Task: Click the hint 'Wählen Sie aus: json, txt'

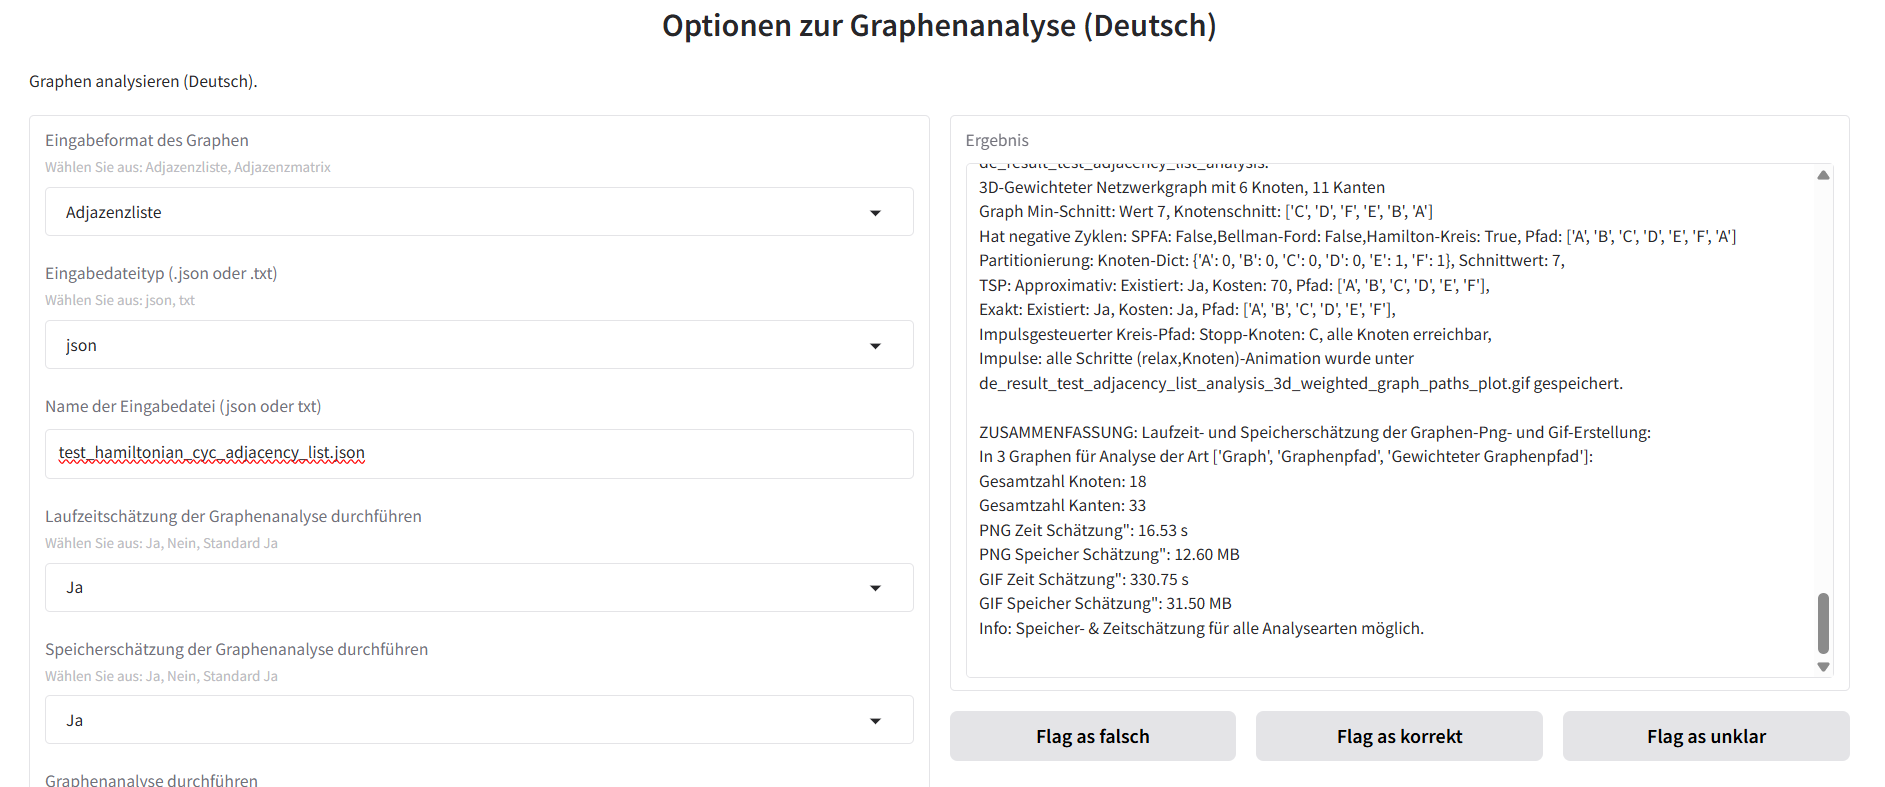Action: pos(120,300)
